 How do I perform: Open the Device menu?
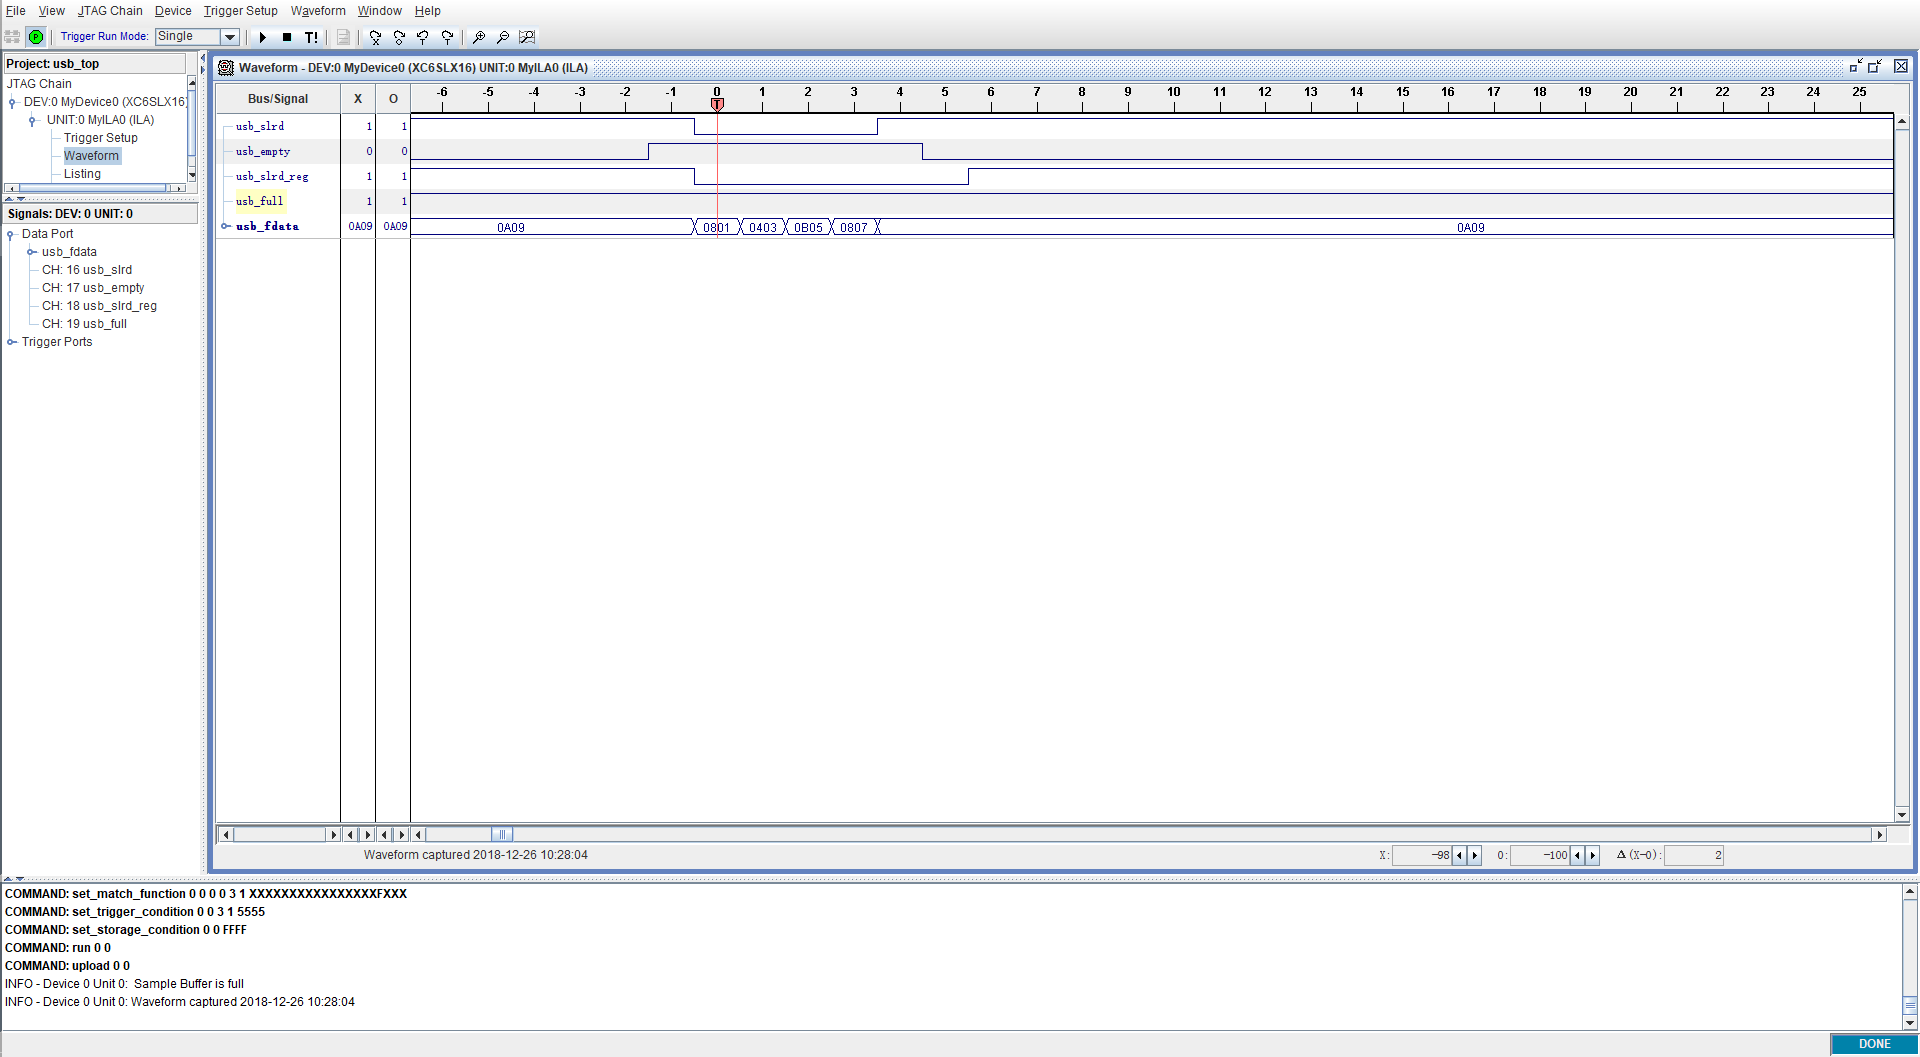pos(173,11)
